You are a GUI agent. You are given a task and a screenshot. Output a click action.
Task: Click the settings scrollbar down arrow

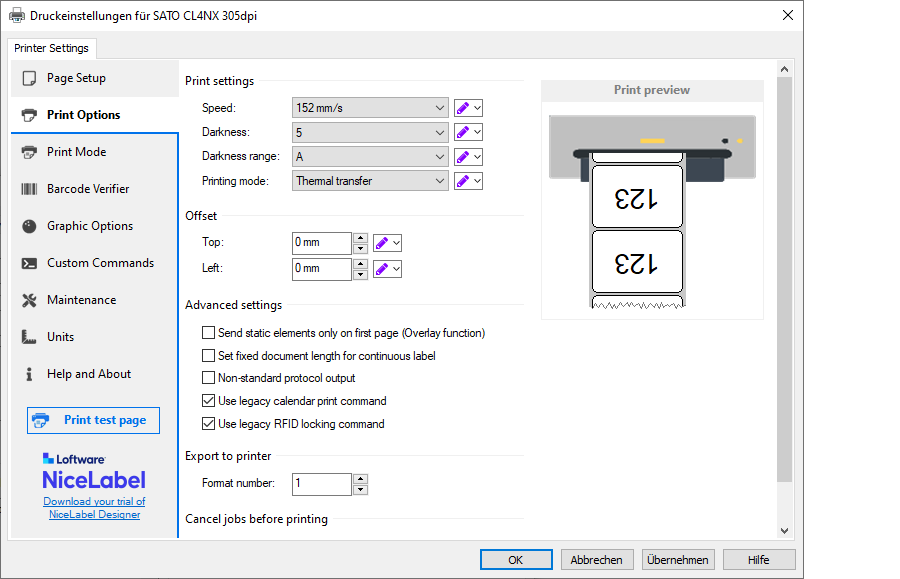785,531
